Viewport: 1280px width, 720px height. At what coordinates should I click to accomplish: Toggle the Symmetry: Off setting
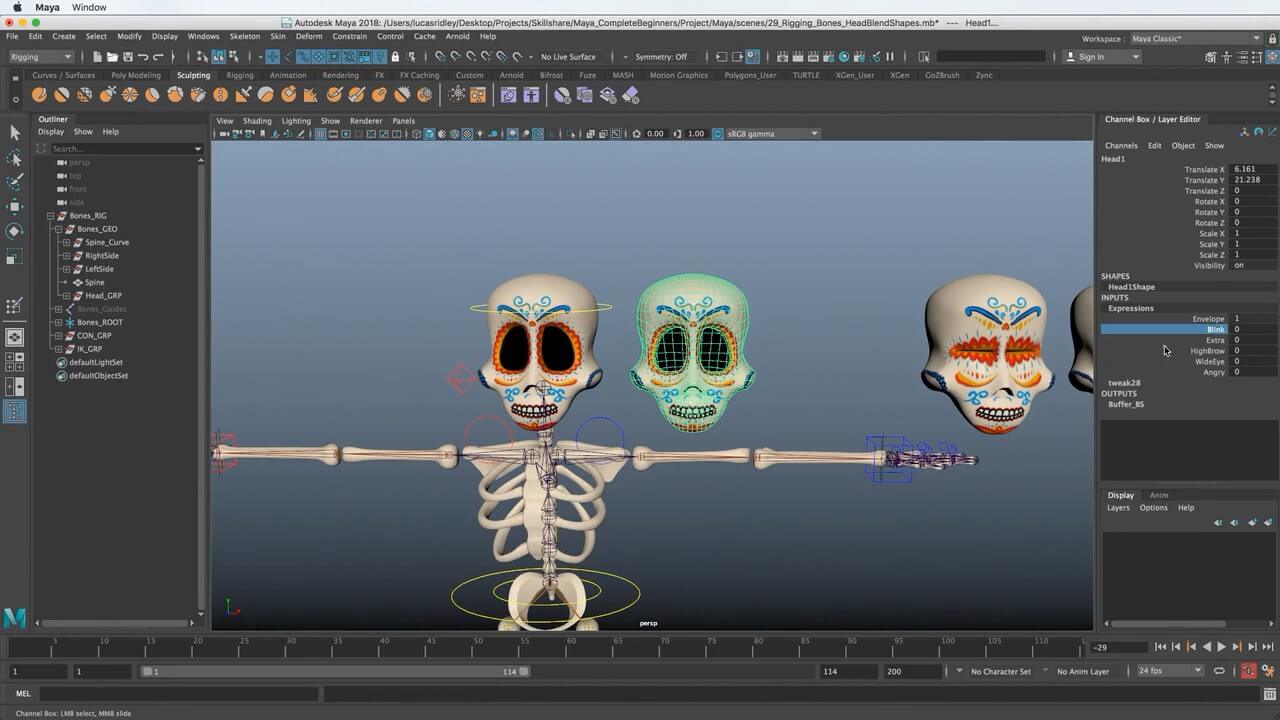click(660, 57)
